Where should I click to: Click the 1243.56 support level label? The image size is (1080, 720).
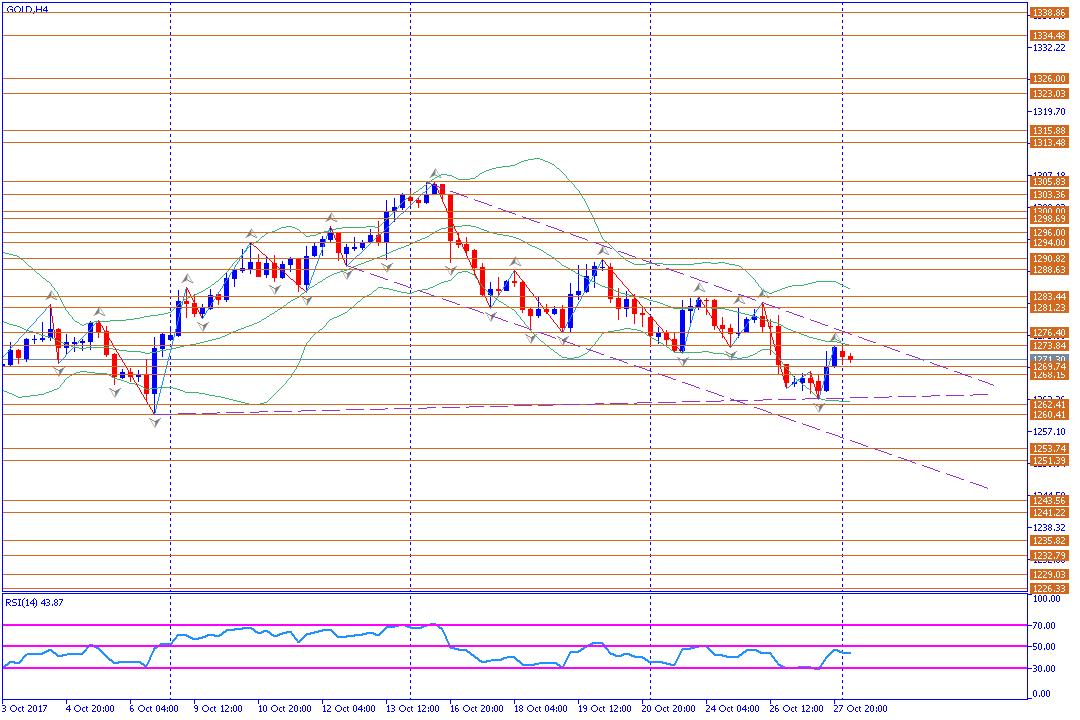pos(1049,501)
